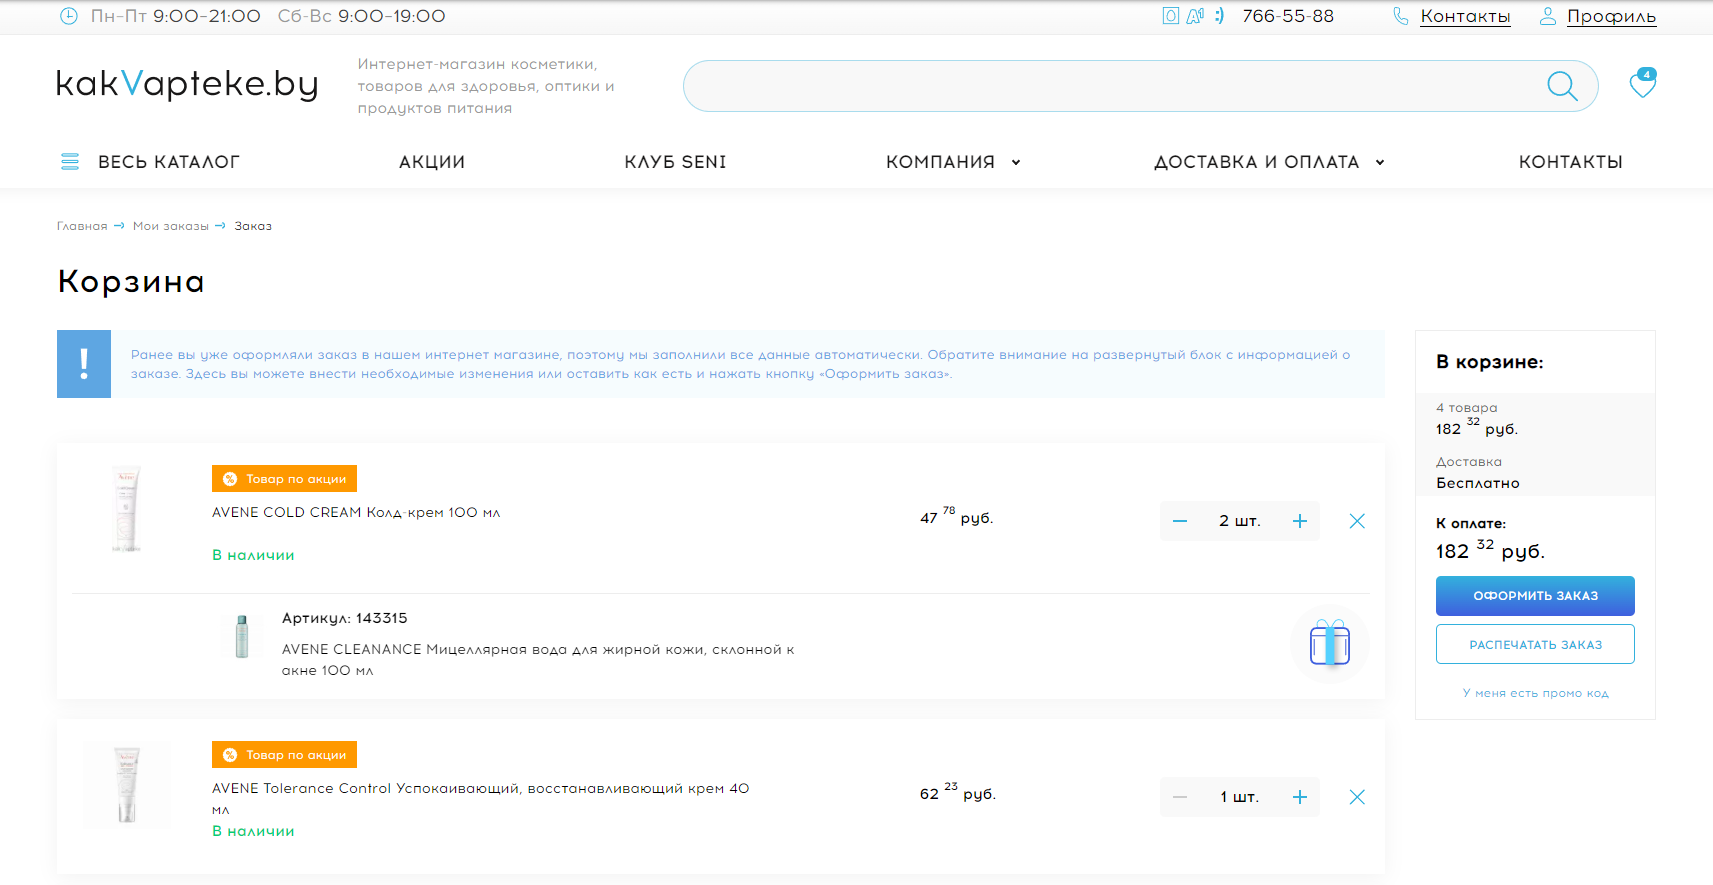
Task: Click the kakVapteke.by logo
Action: [x=187, y=84]
